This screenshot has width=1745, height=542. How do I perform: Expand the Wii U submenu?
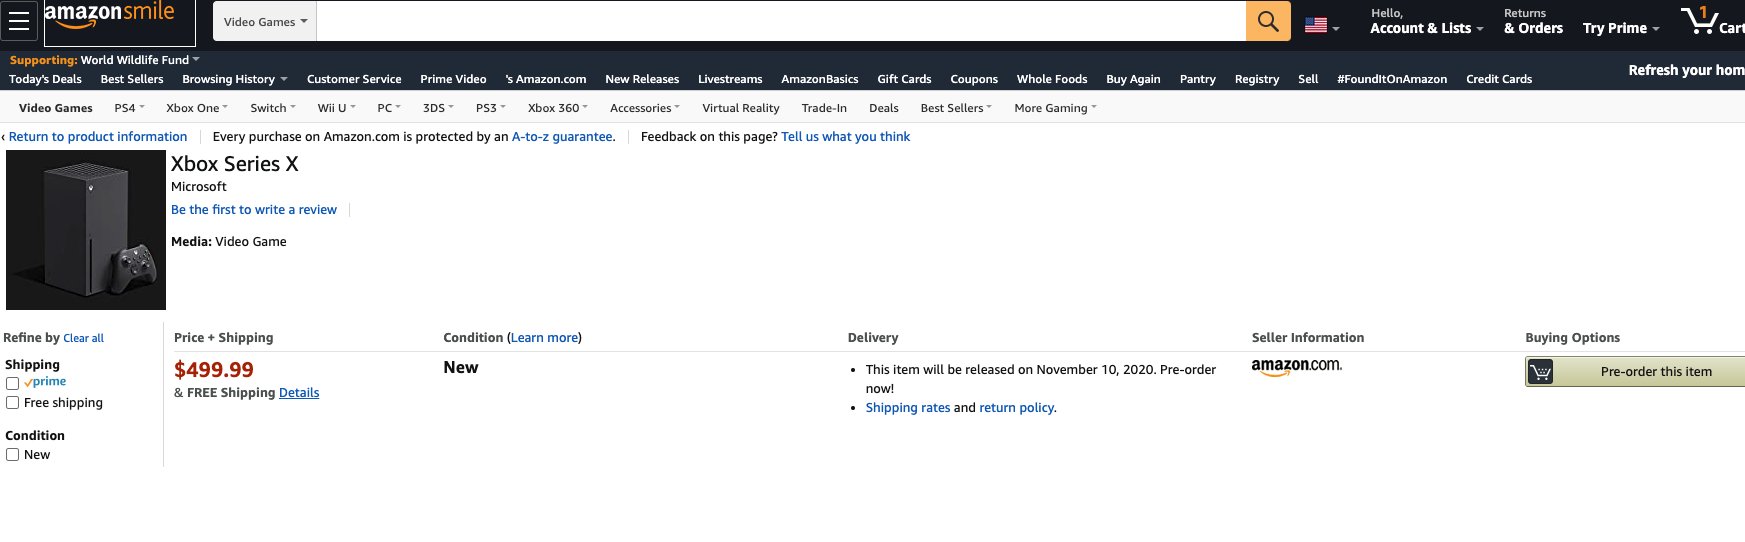click(336, 108)
